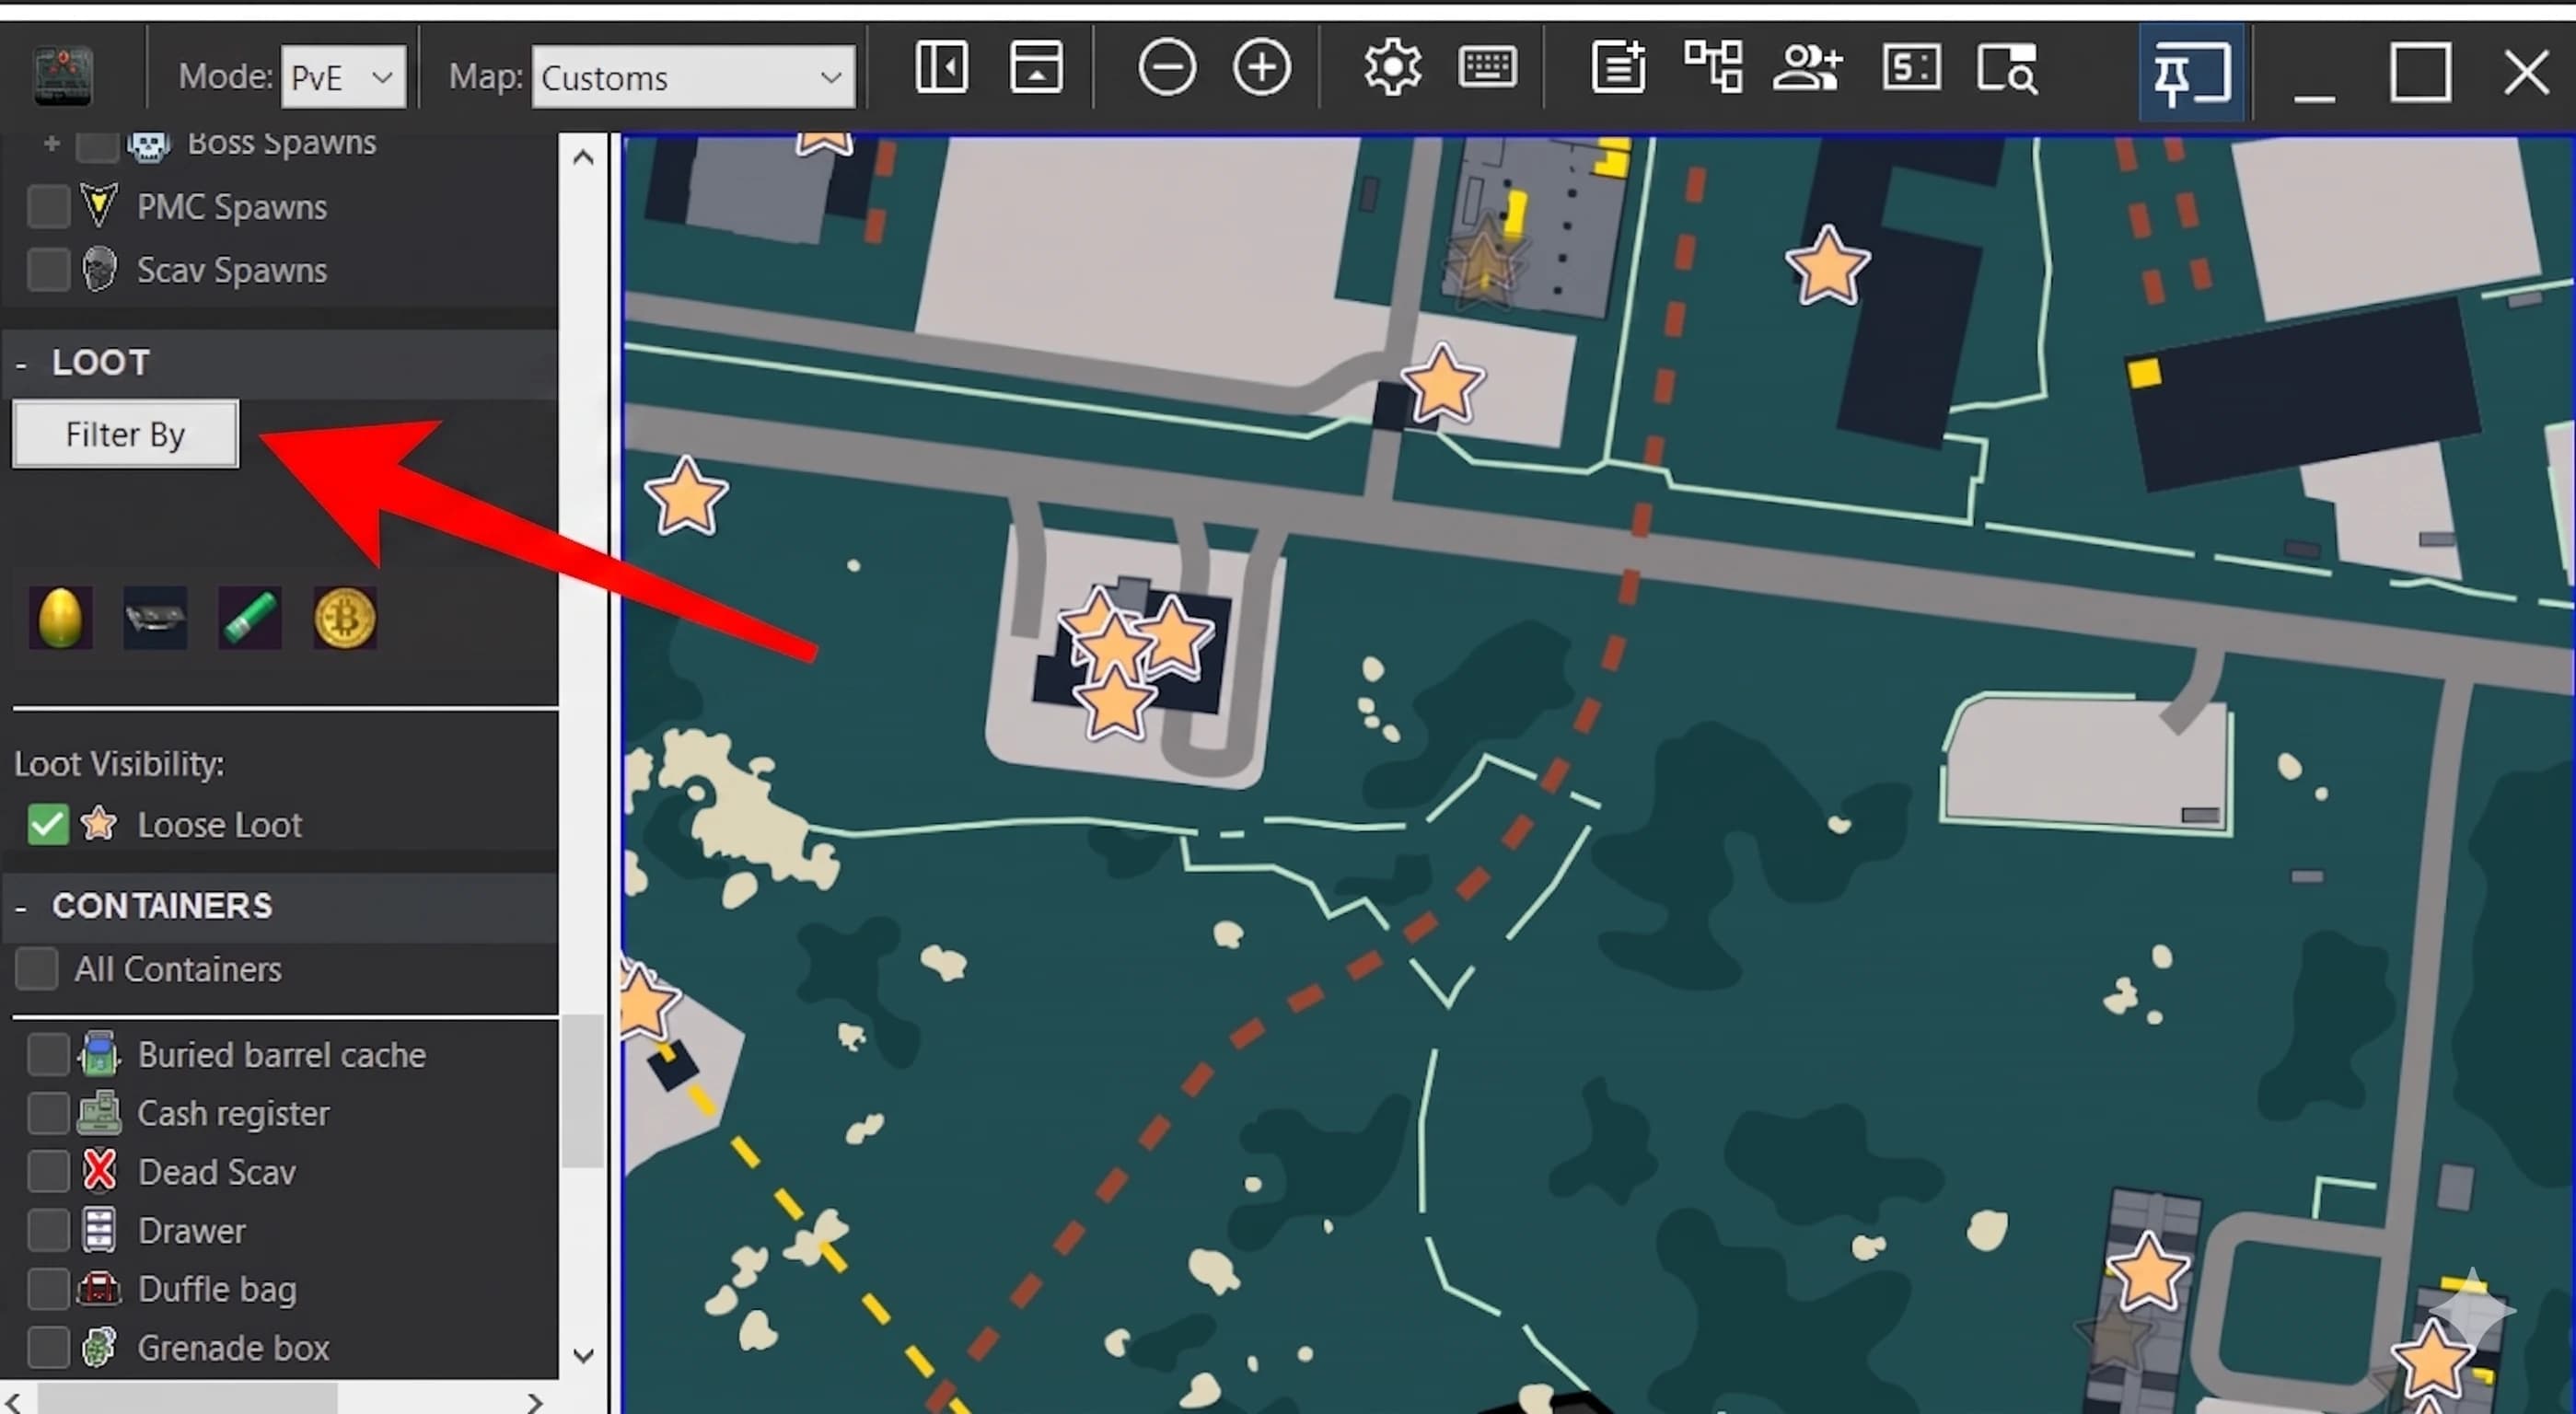Screen dimensions: 2576x1414
Task: Click the collapse-top-panel toolbar icon
Action: [x=1036, y=68]
